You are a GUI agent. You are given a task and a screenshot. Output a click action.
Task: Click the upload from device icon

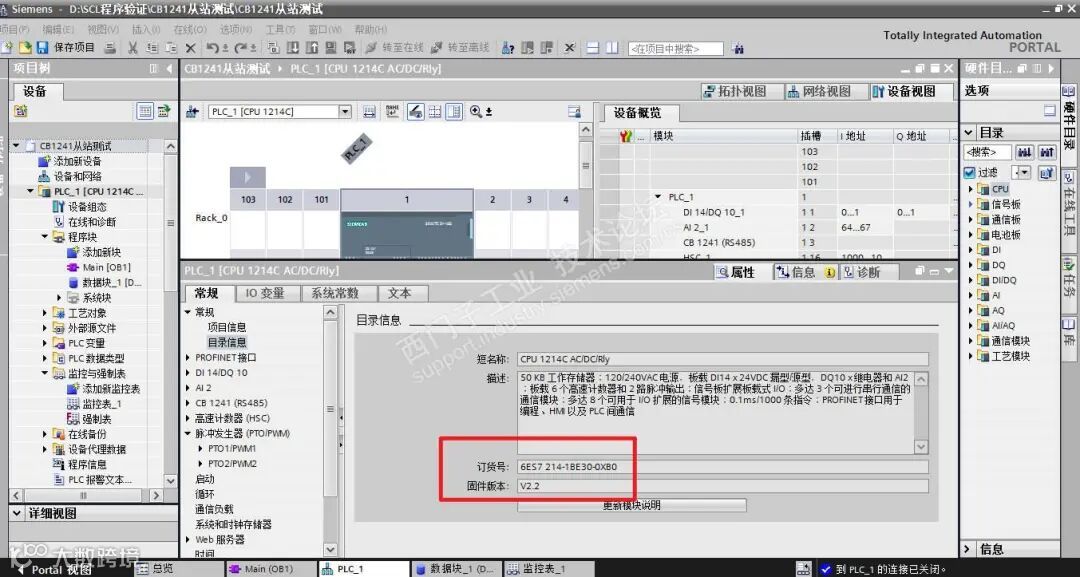pos(311,48)
